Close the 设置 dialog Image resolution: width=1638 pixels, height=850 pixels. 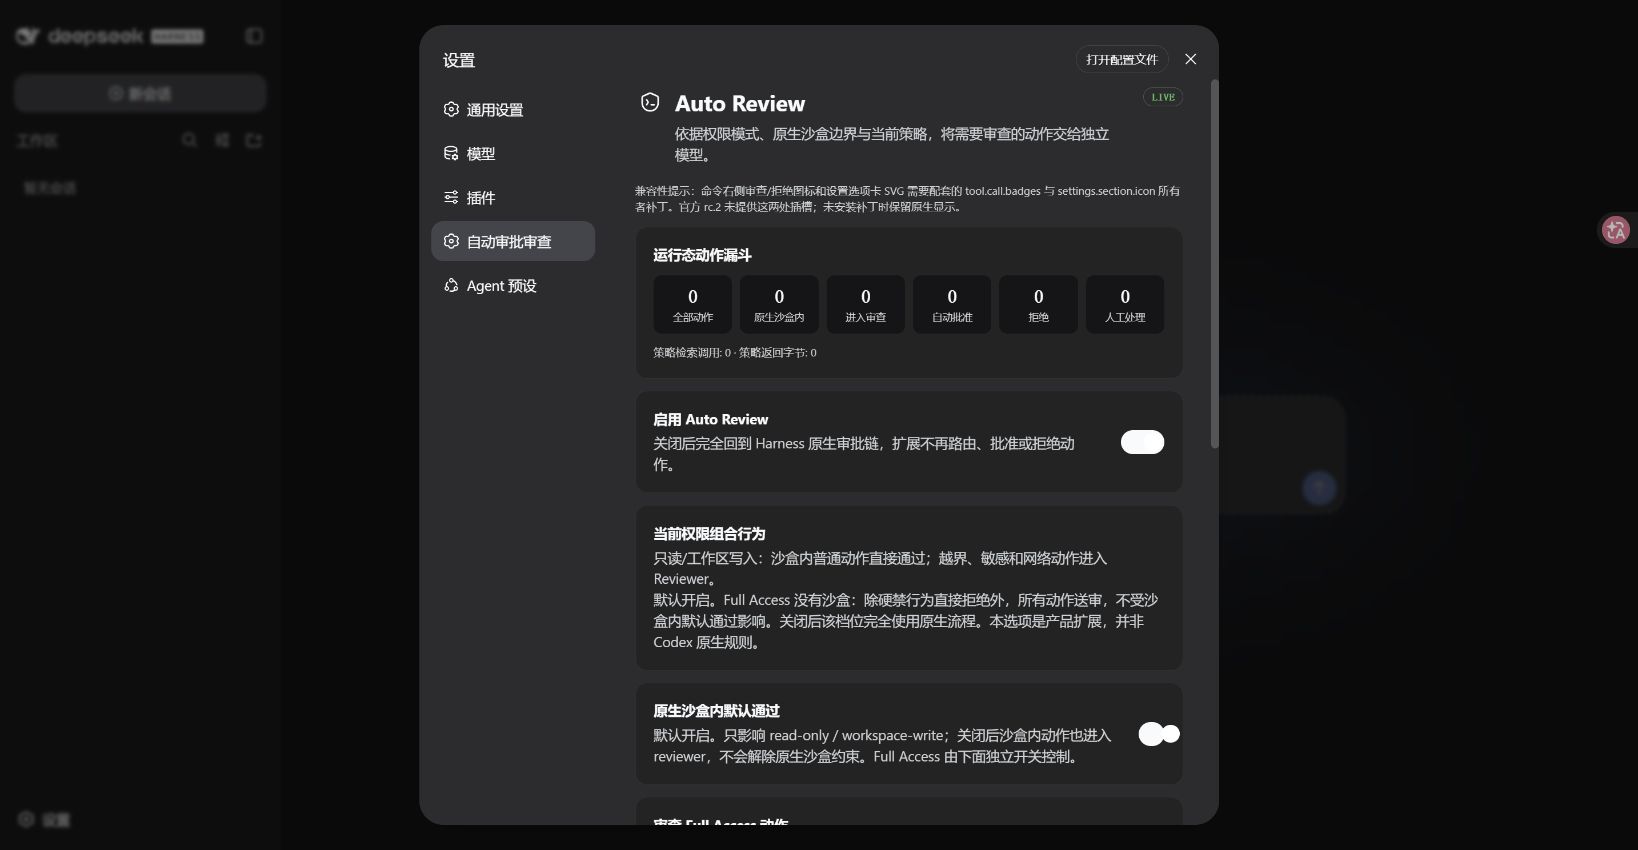tap(1190, 59)
